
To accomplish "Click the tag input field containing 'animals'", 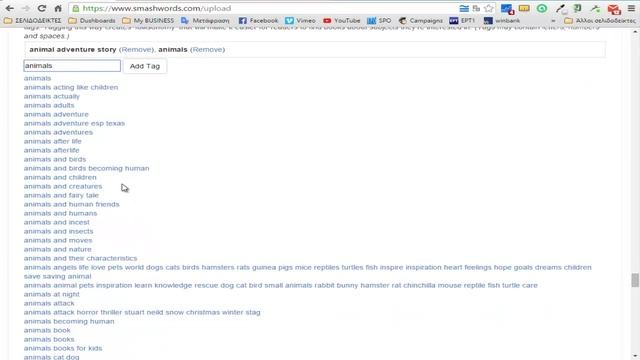I will click(x=72, y=66).
